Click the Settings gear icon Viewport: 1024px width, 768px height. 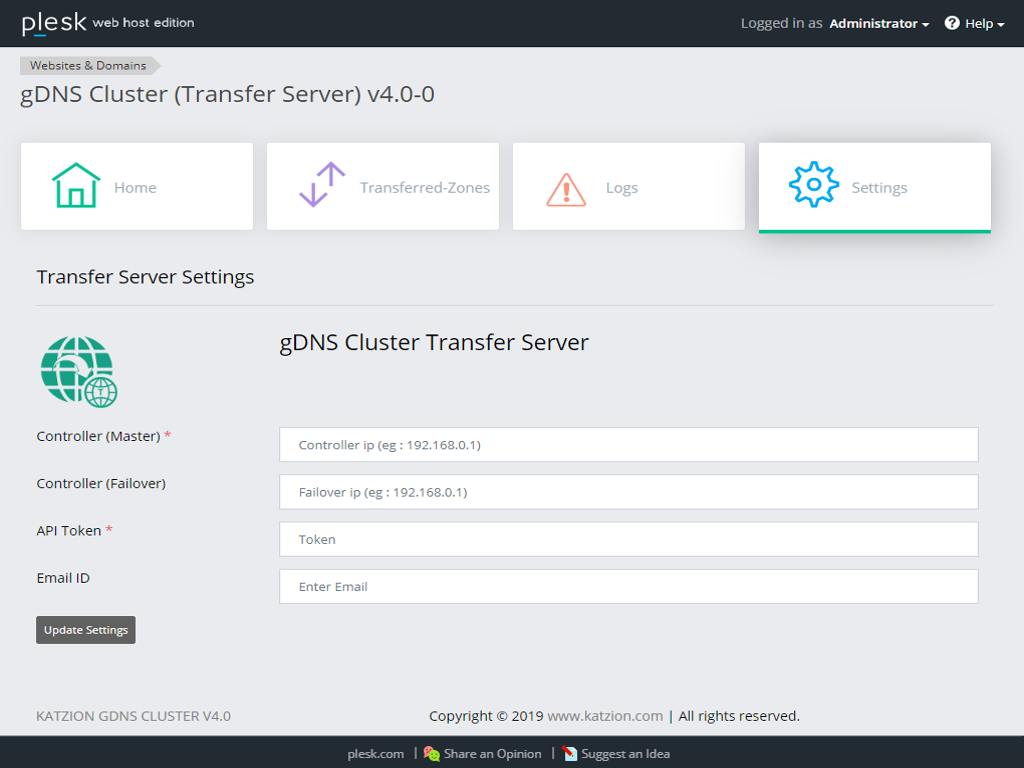(x=813, y=186)
